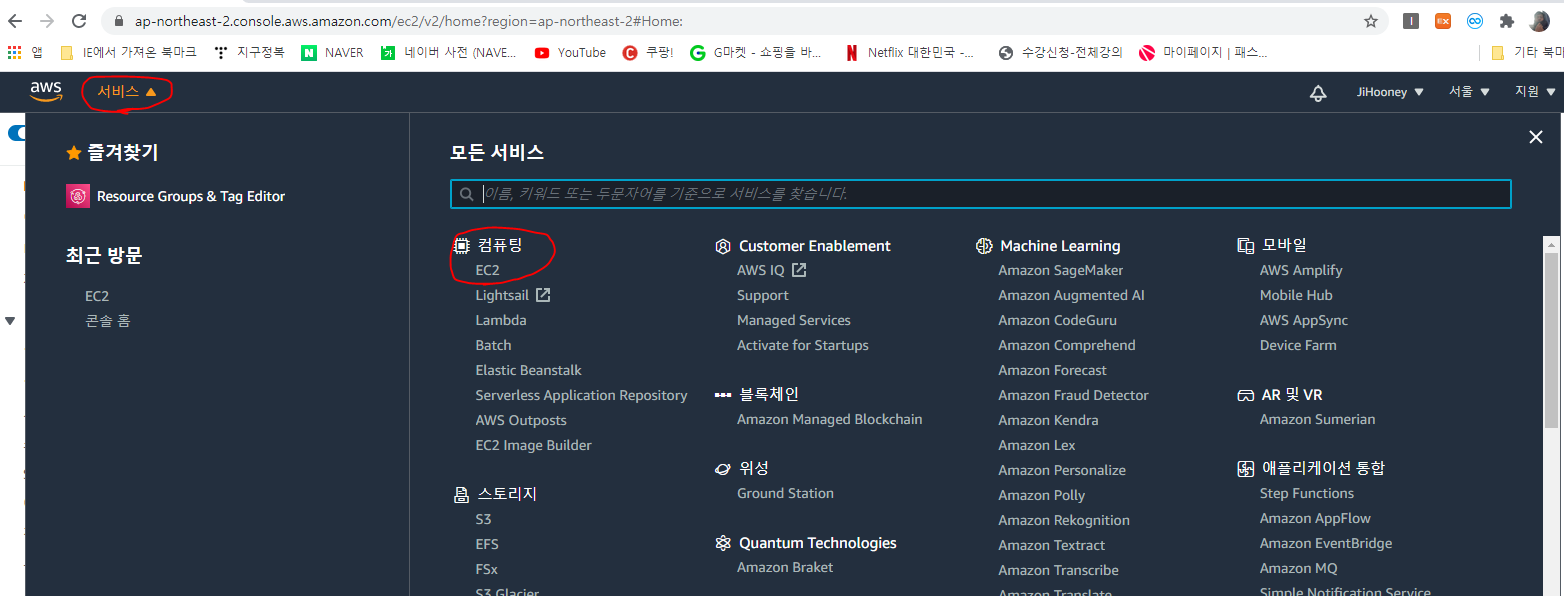The width and height of the screenshot is (1564, 596).
Task: Open the 지구정복 bookmark
Action: coord(250,53)
